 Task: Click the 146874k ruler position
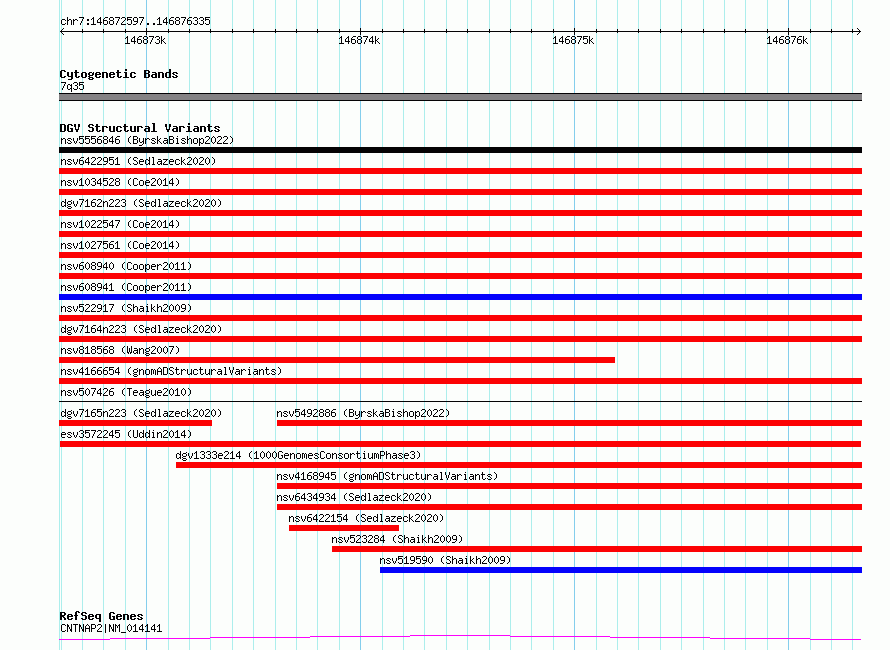[x=359, y=40]
